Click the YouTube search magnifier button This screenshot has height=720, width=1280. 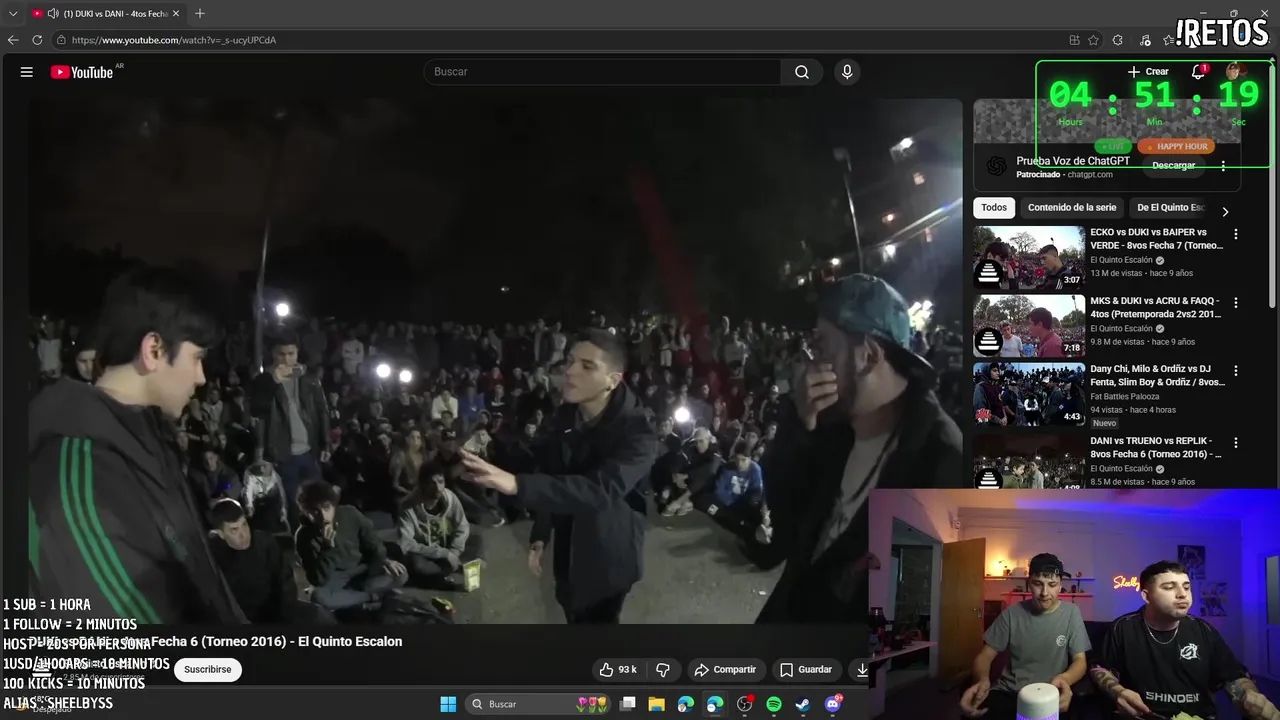click(x=801, y=72)
